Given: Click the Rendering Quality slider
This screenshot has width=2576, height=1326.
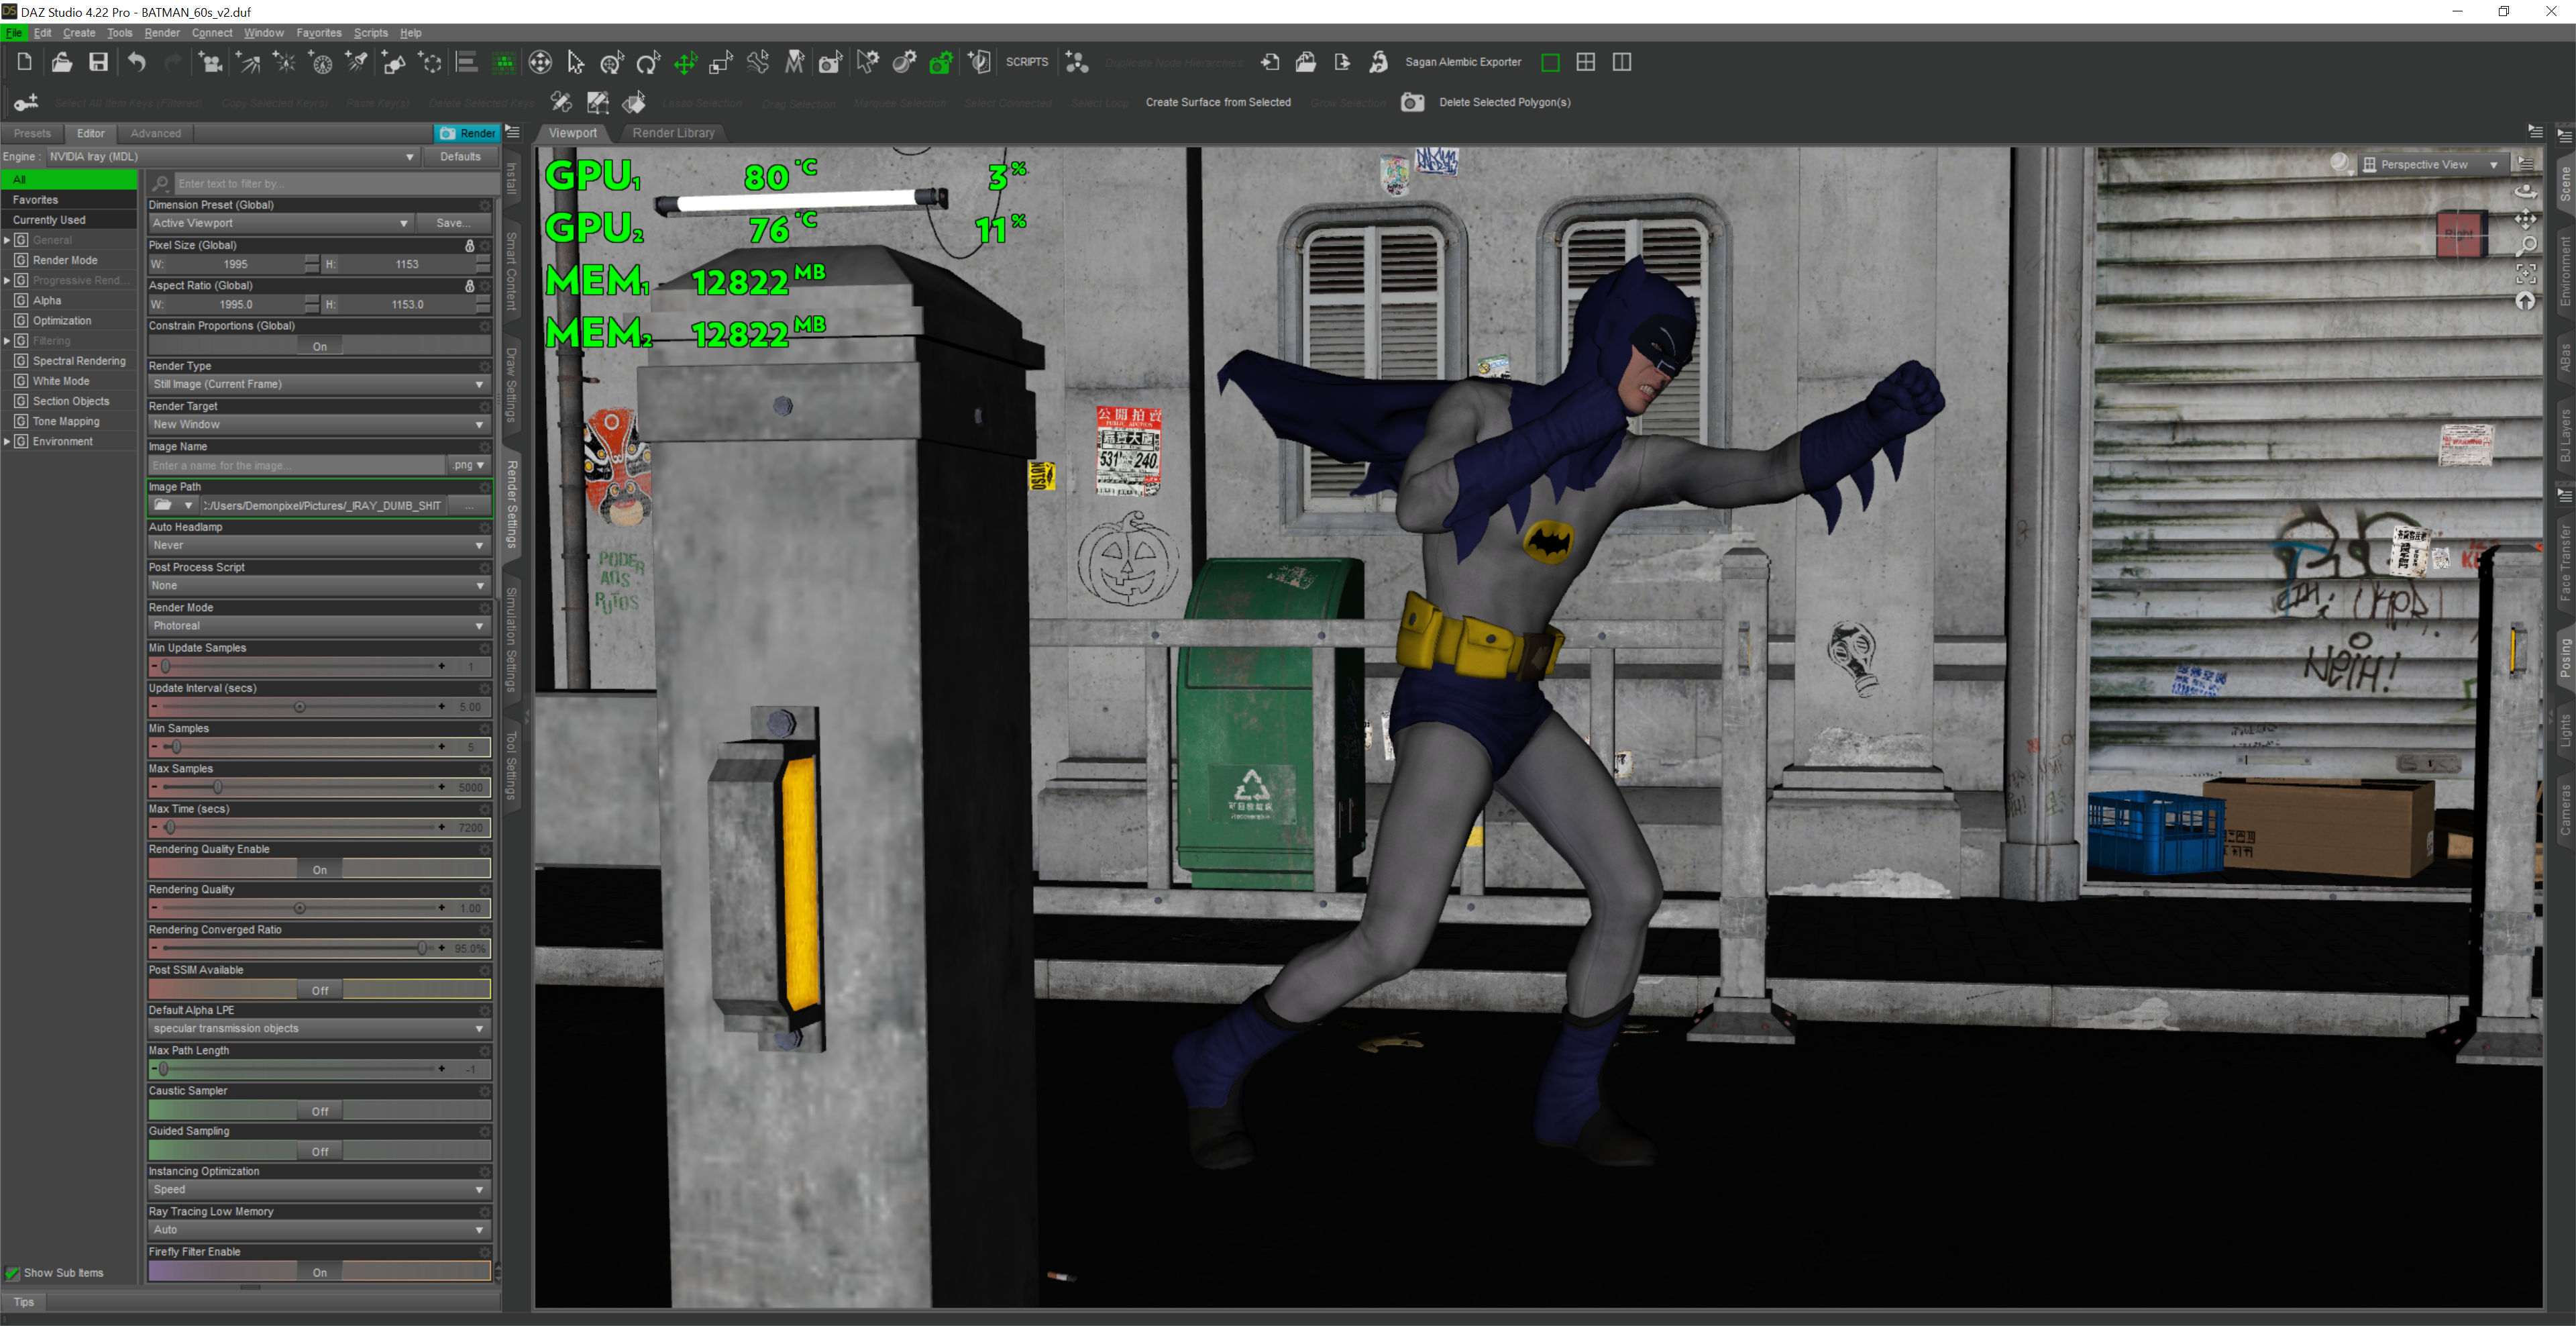Looking at the screenshot, I should (300, 908).
